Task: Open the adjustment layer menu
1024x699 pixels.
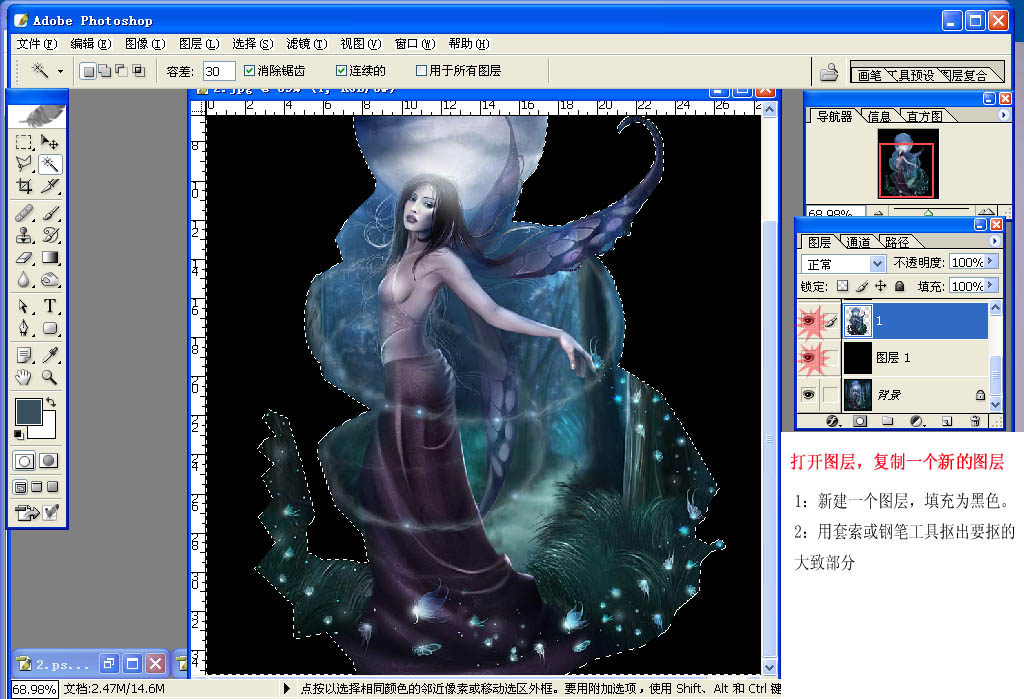Action: 917,421
